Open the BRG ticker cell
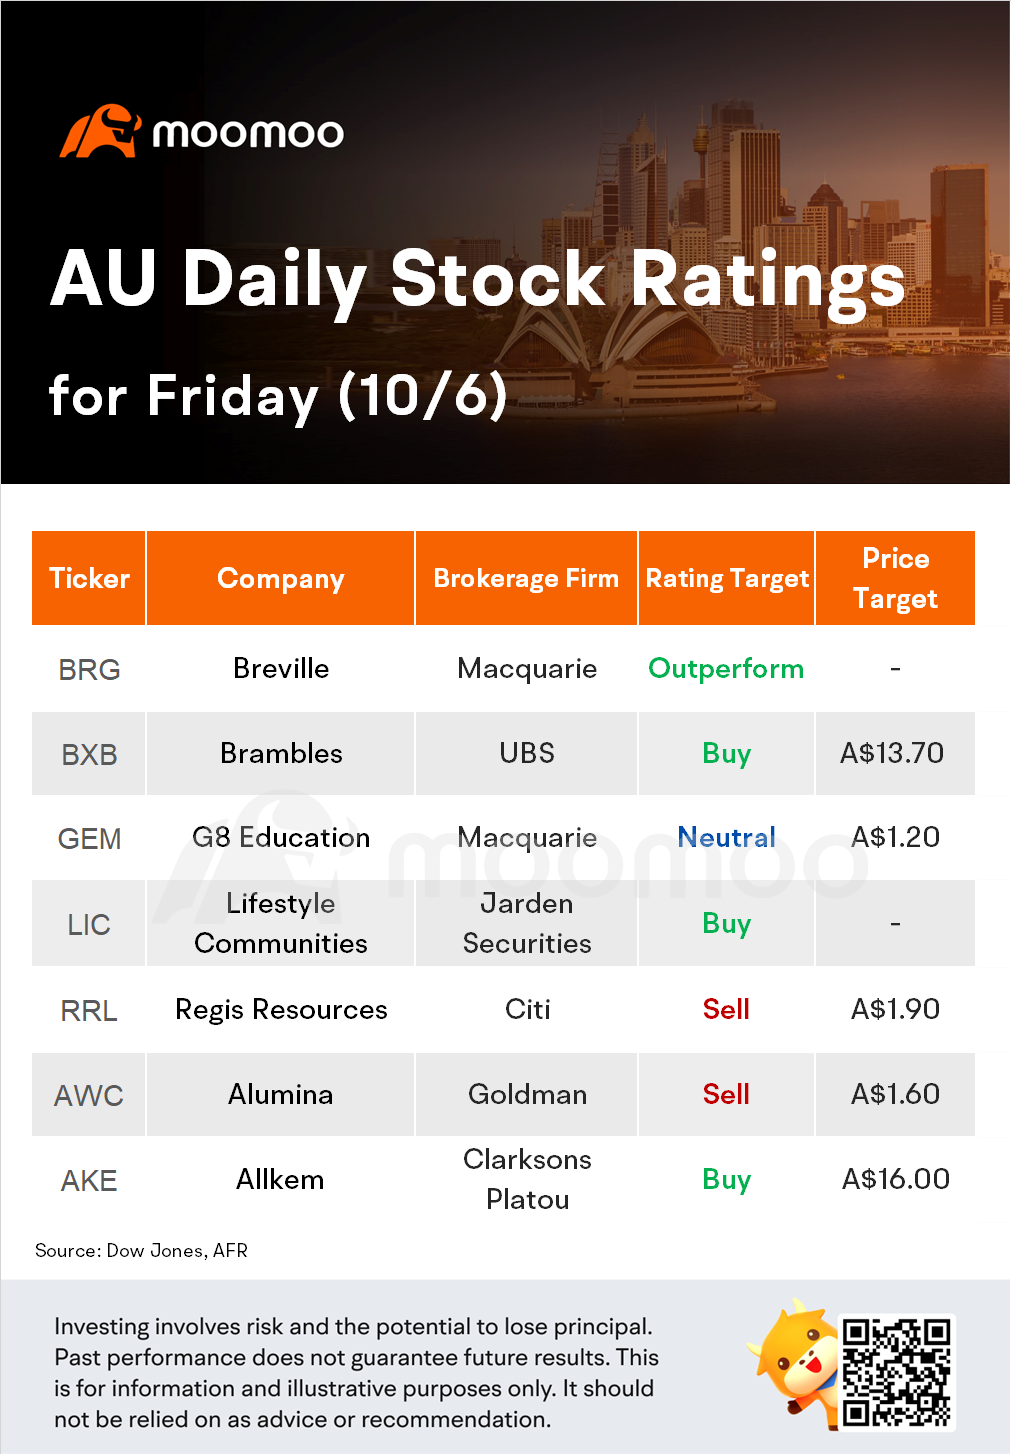The width and height of the screenshot is (1011, 1454). tap(89, 669)
